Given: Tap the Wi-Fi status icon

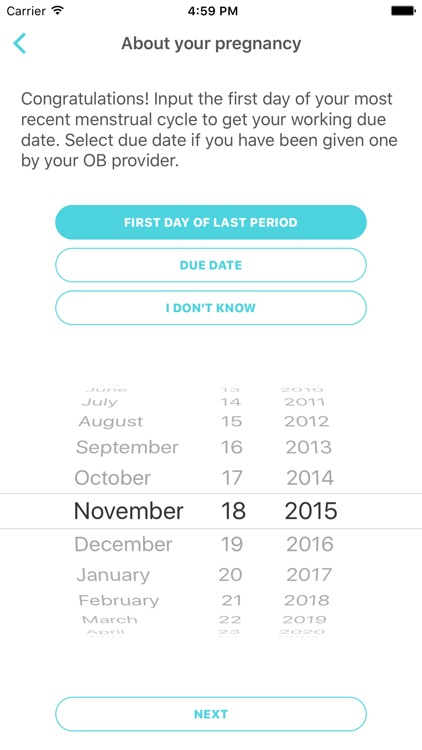Looking at the screenshot, I should (58, 11).
